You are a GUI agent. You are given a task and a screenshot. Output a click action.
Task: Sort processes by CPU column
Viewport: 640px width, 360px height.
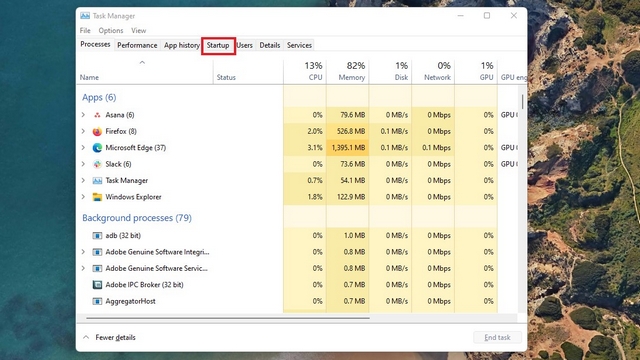pos(305,71)
